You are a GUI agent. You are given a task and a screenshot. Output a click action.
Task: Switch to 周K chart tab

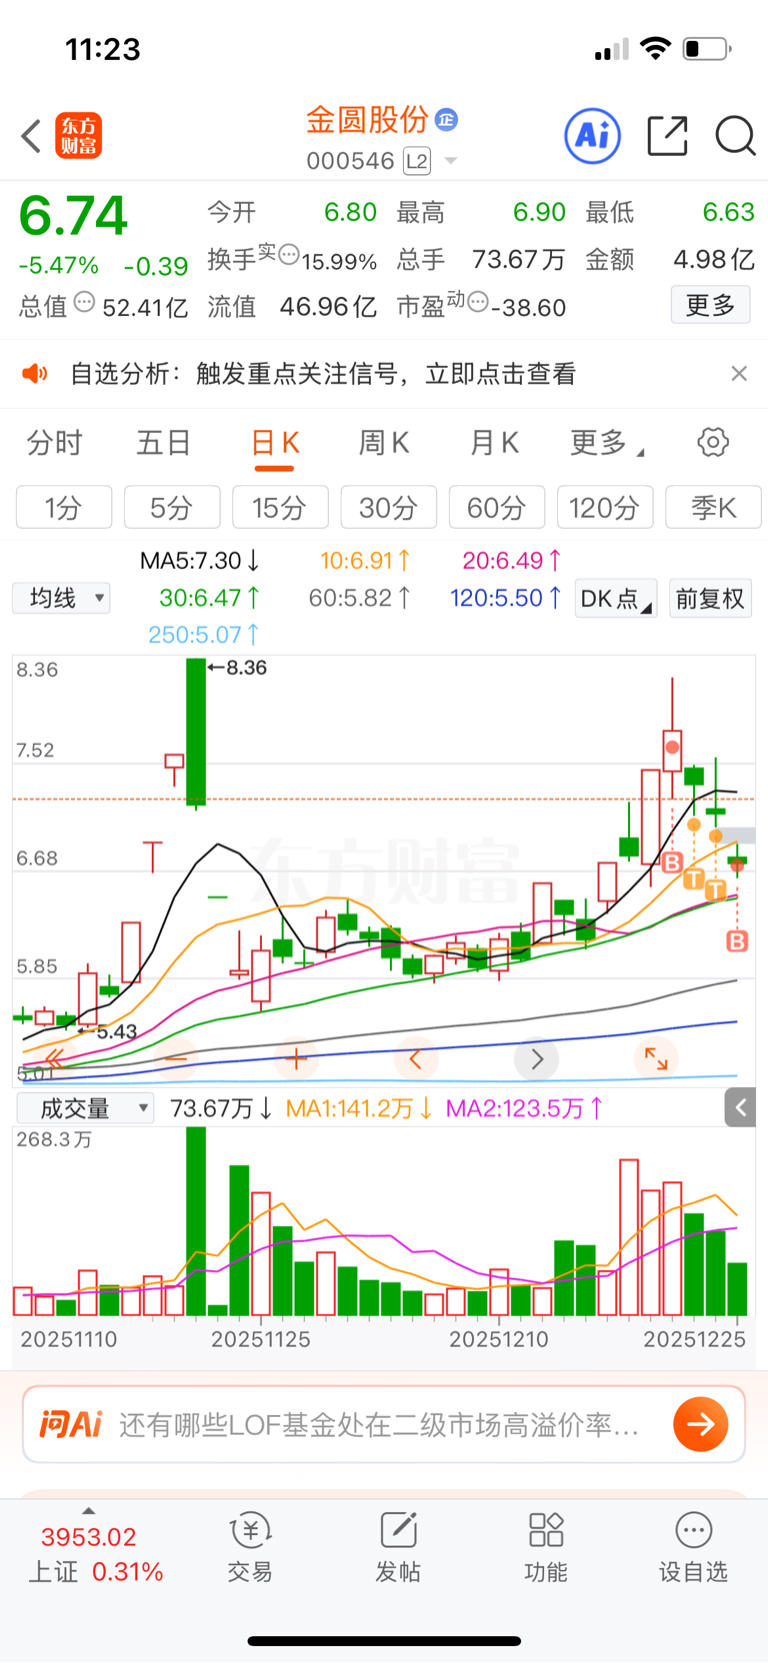coord(384,443)
